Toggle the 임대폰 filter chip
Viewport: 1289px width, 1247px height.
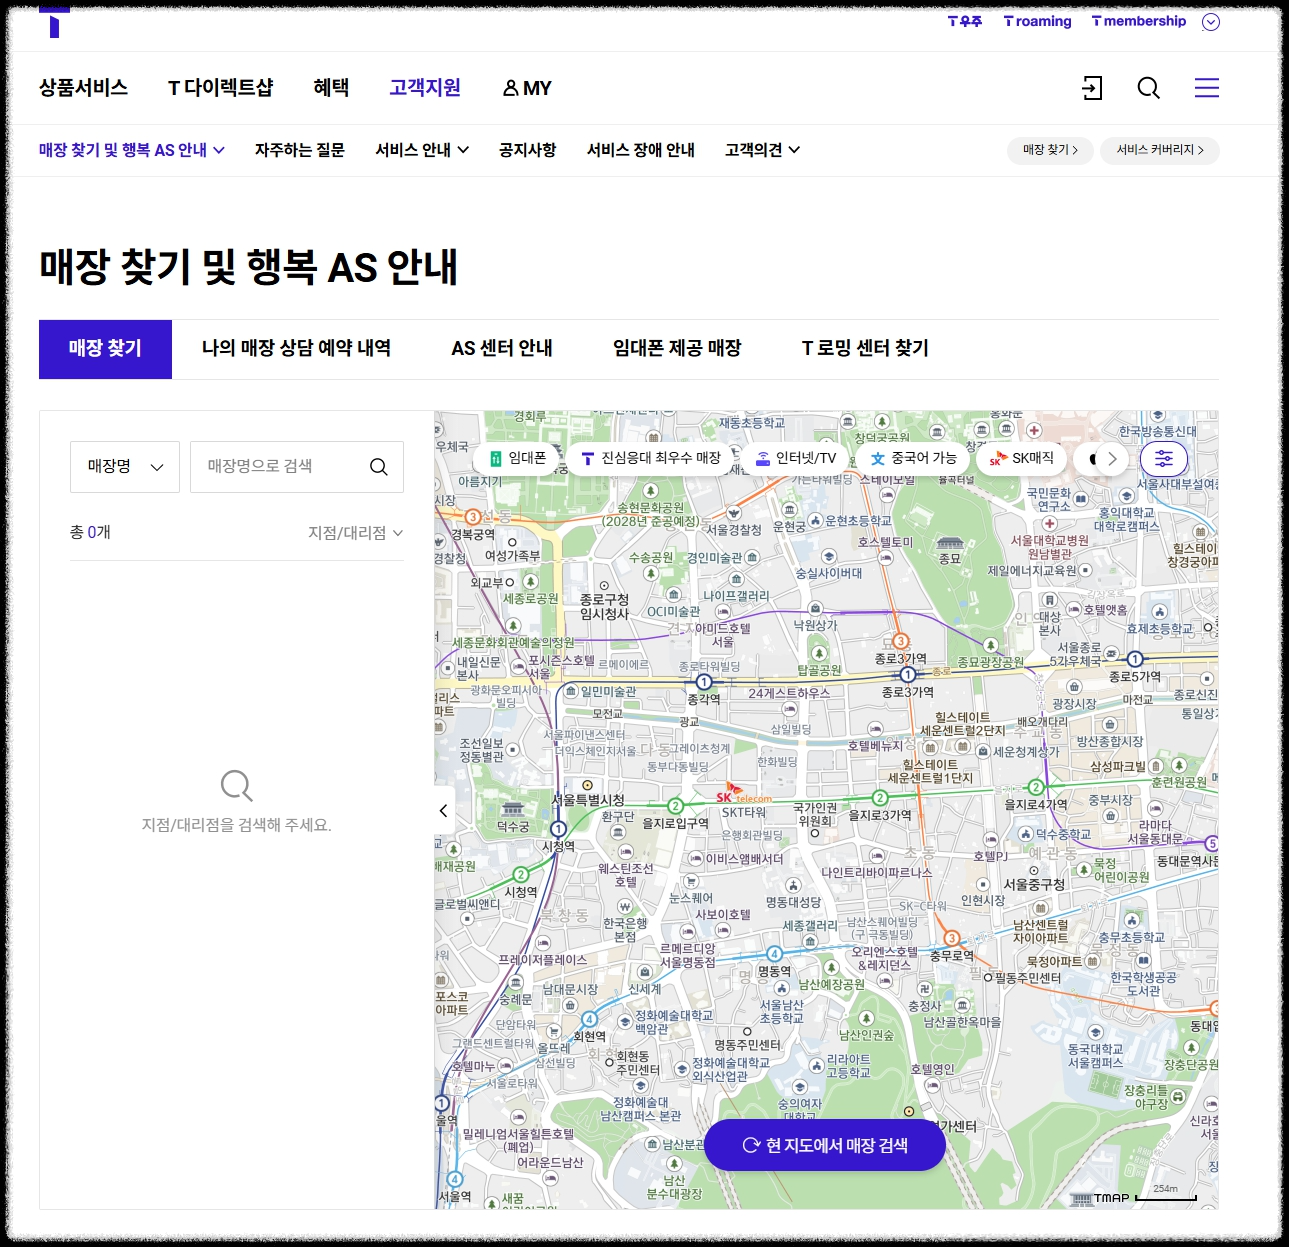[518, 458]
